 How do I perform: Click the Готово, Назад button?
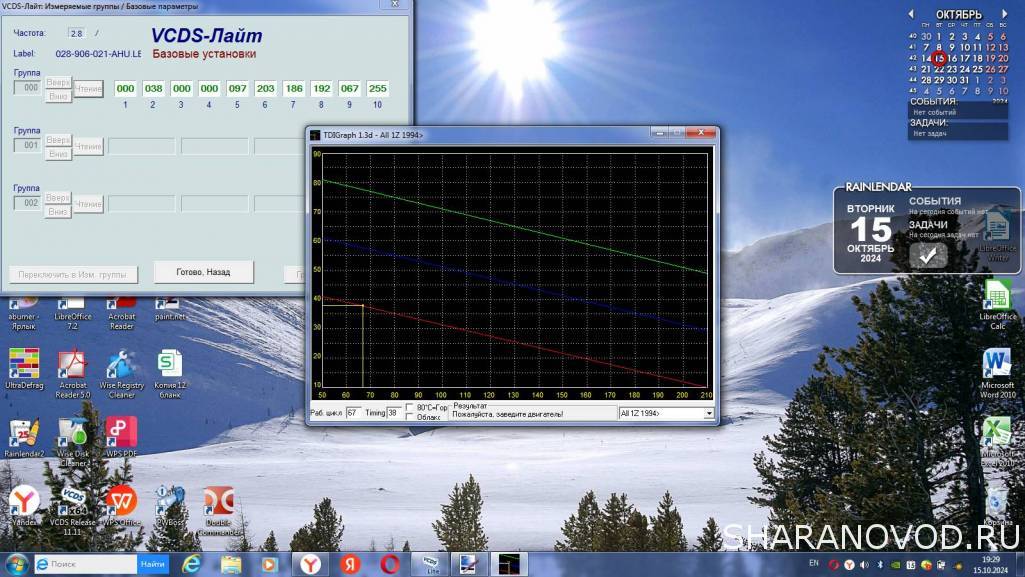(203, 272)
